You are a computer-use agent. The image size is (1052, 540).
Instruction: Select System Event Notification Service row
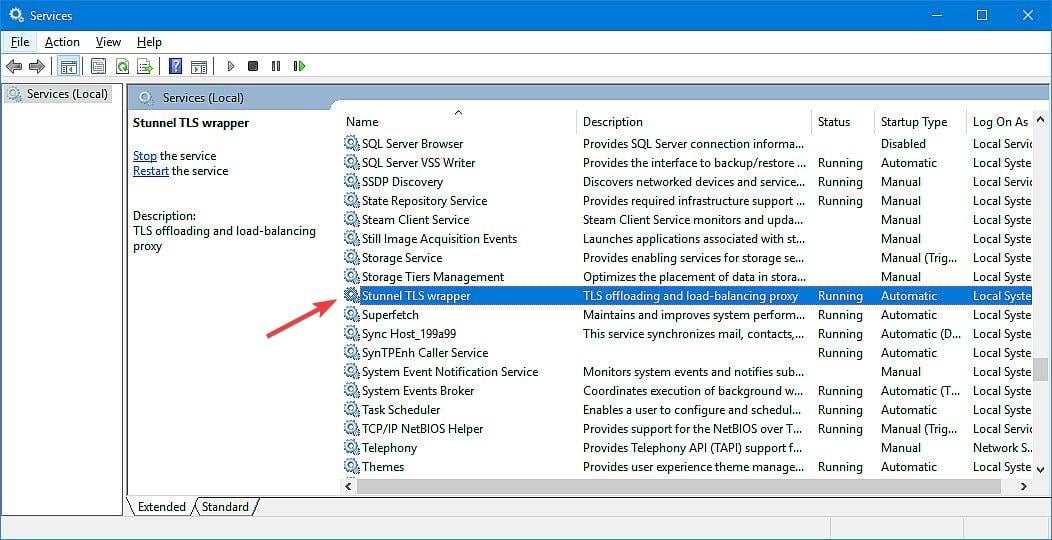[687, 372]
